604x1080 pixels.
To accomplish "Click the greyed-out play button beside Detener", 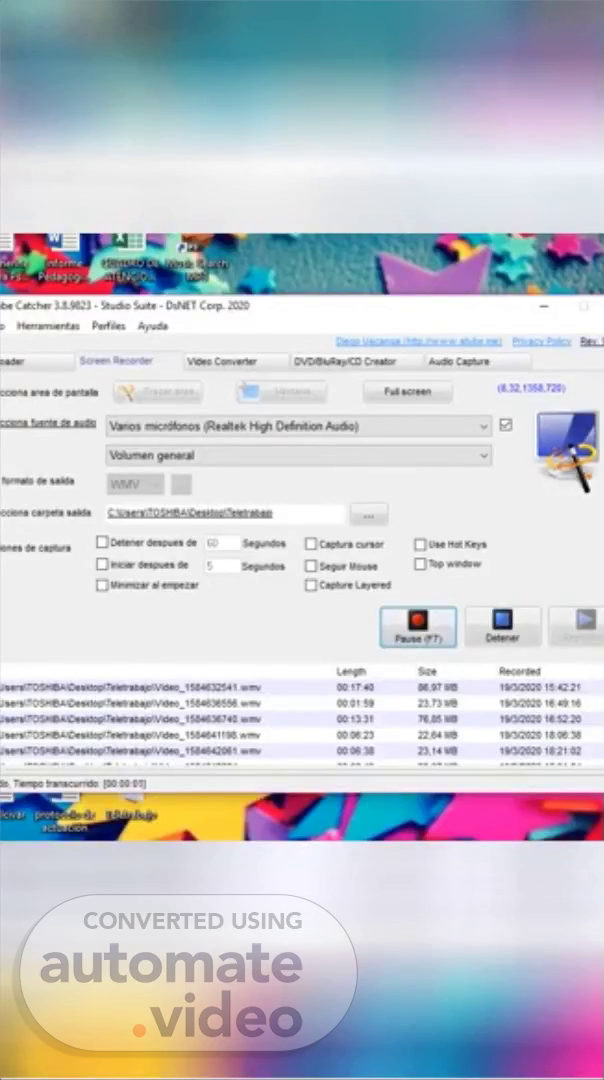I will pyautogui.click(x=578, y=627).
